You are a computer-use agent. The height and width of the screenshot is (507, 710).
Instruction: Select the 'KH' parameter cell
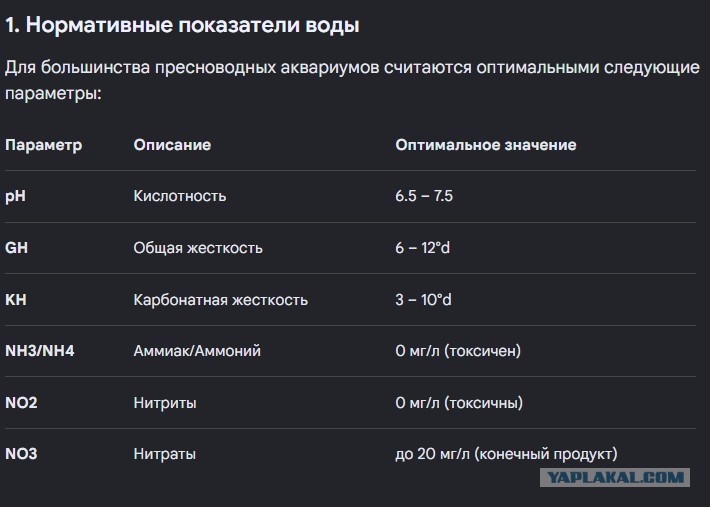[16, 300]
